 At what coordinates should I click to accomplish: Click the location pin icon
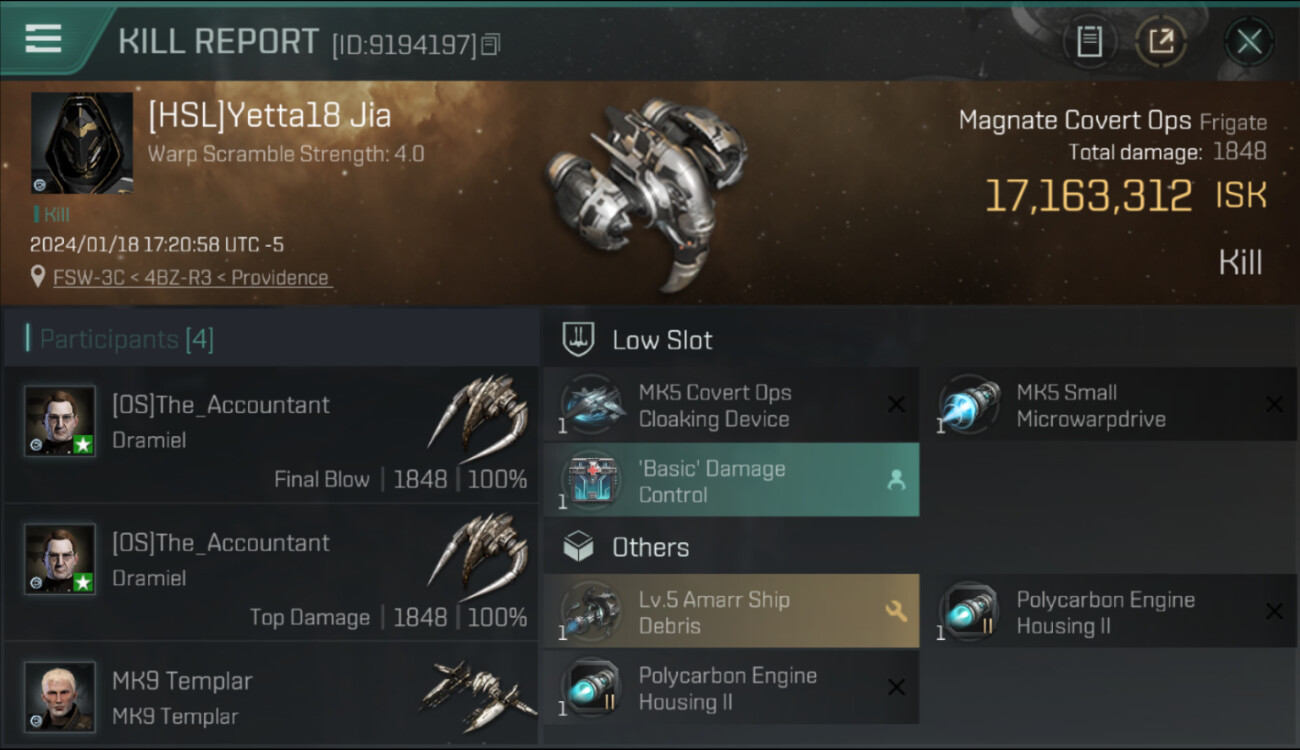39,276
